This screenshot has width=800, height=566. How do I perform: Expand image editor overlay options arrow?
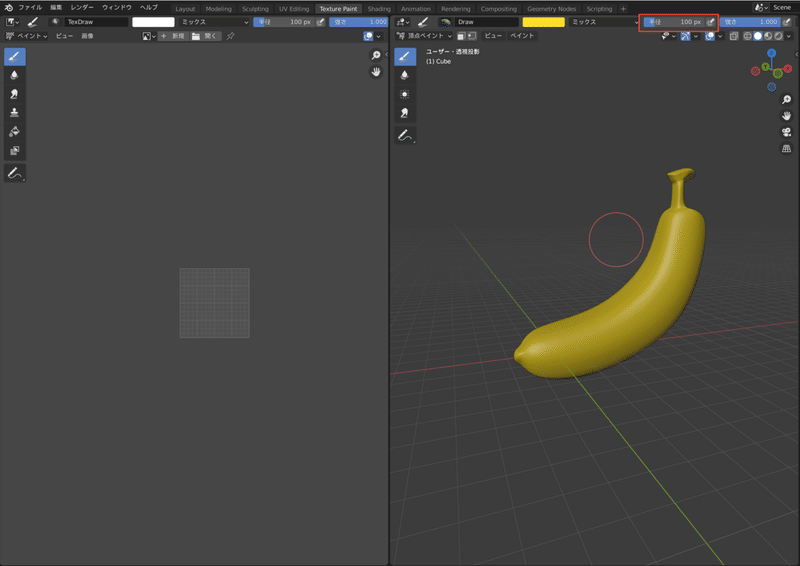click(x=379, y=36)
